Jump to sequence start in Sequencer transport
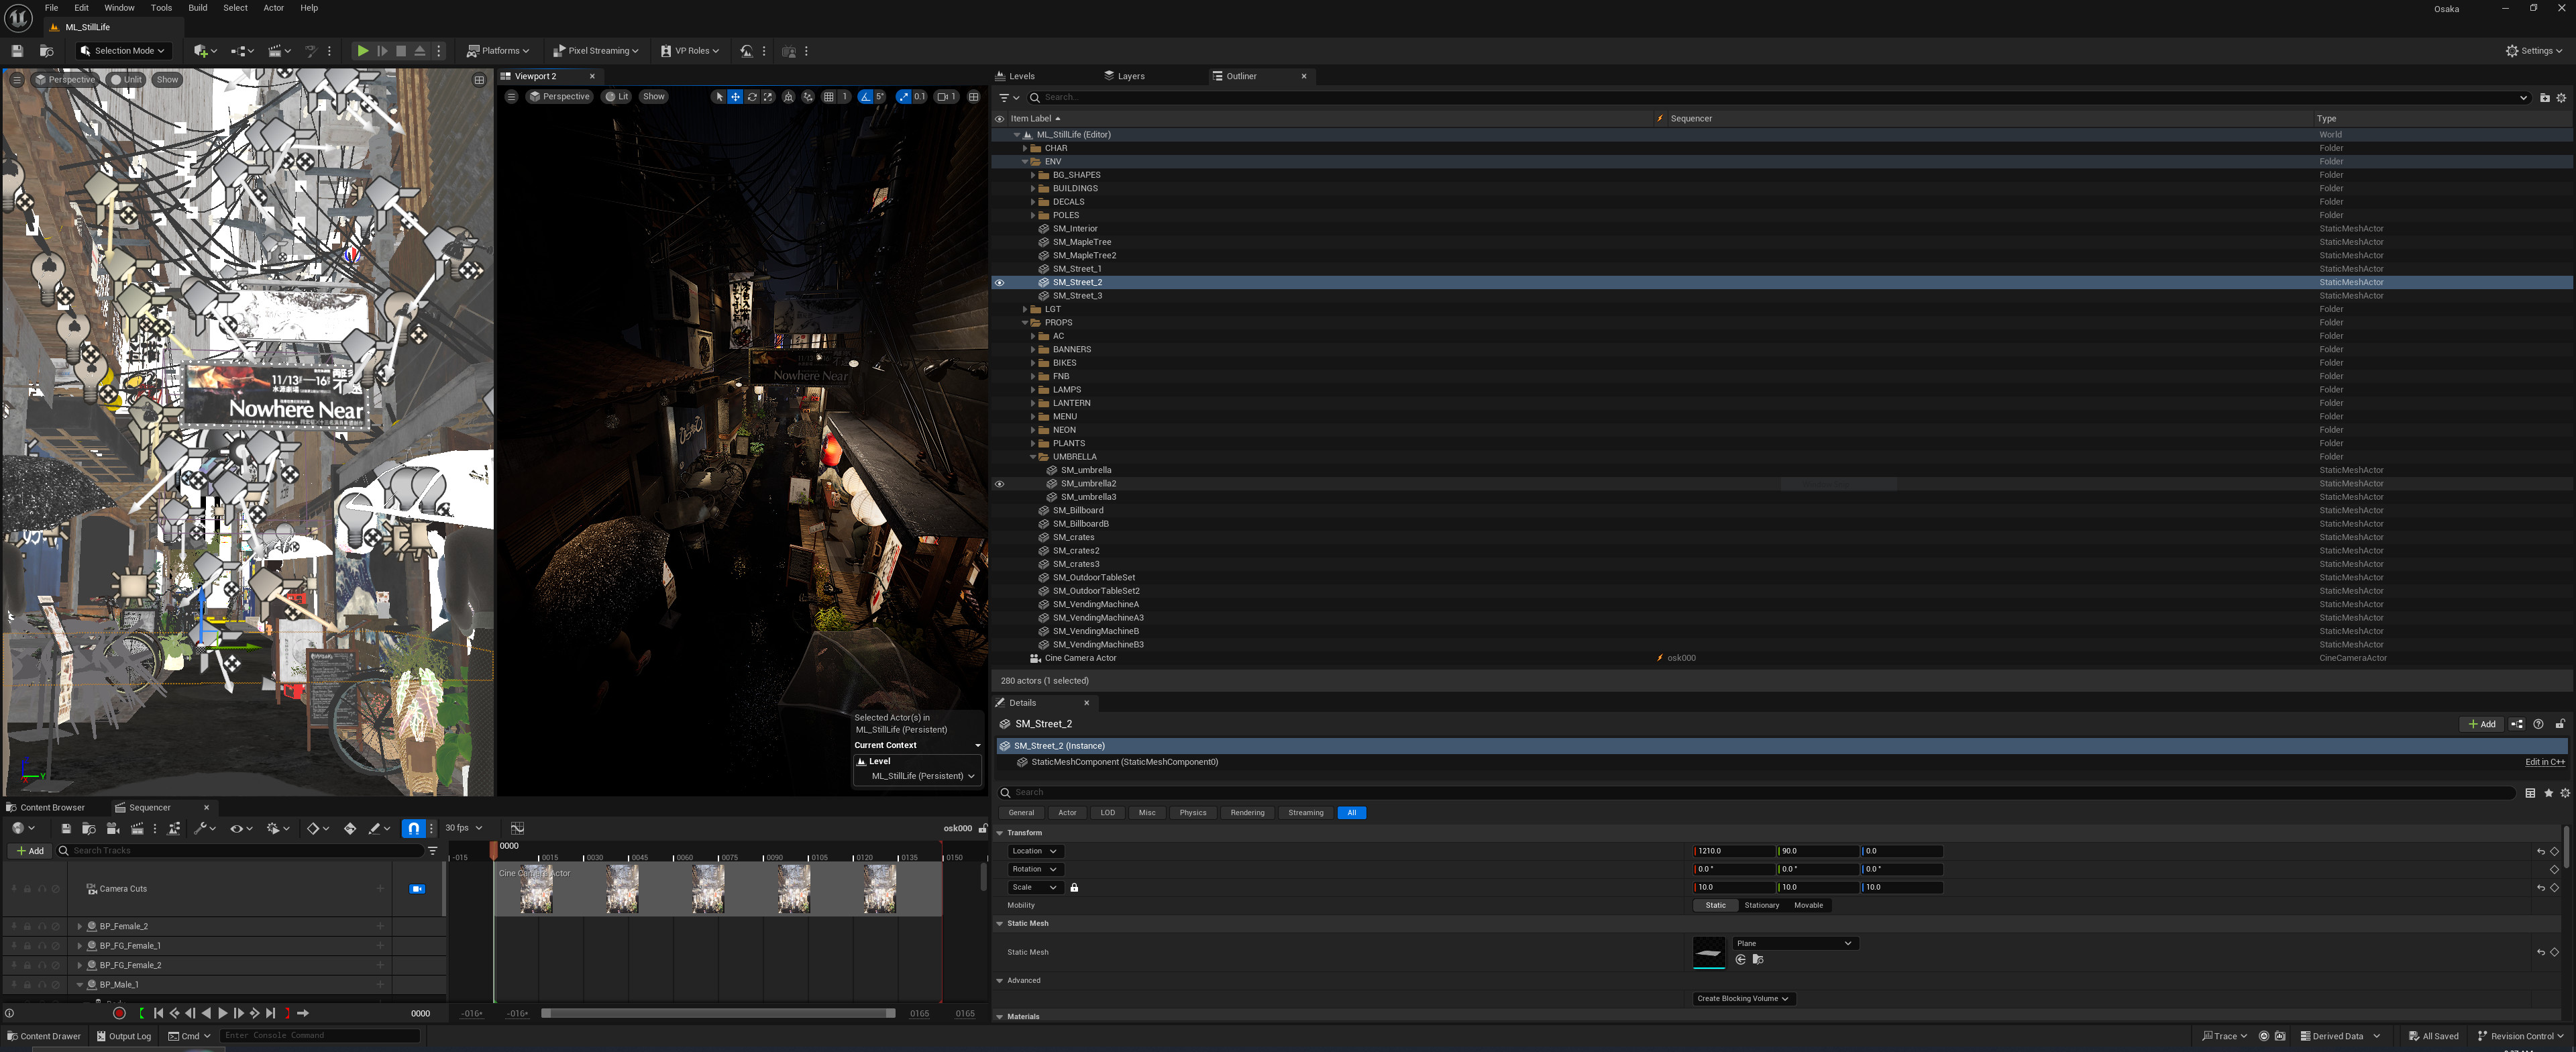The width and height of the screenshot is (2576, 1052). 158,1013
